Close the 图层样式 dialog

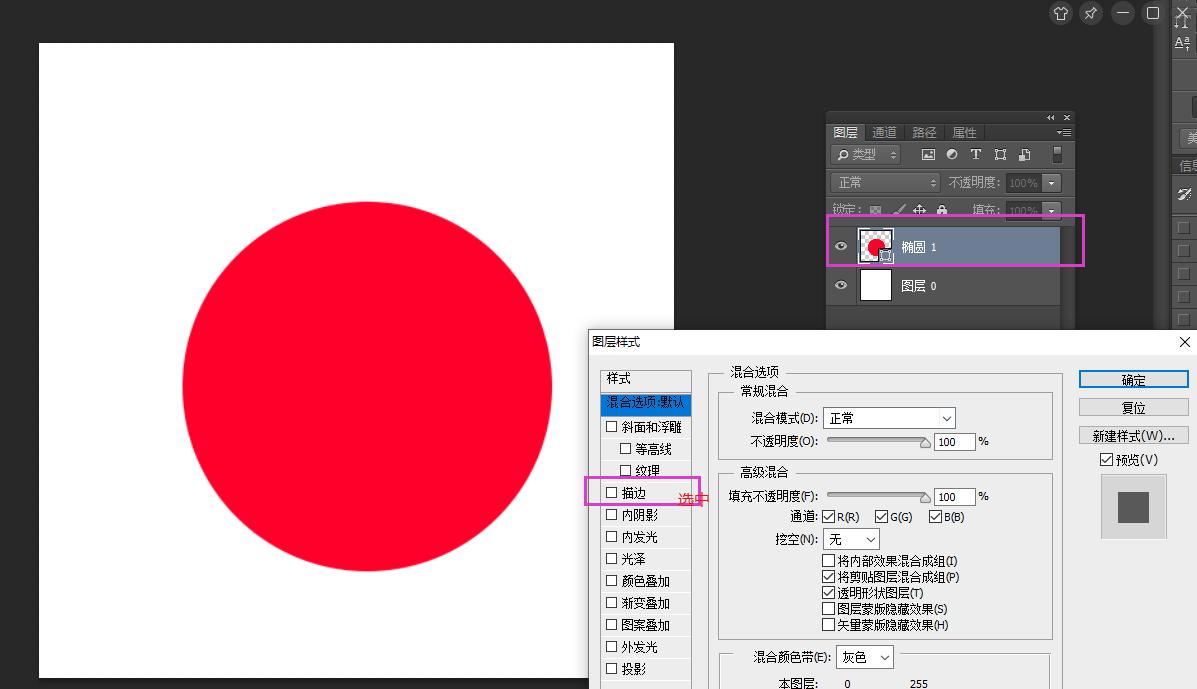[1185, 342]
